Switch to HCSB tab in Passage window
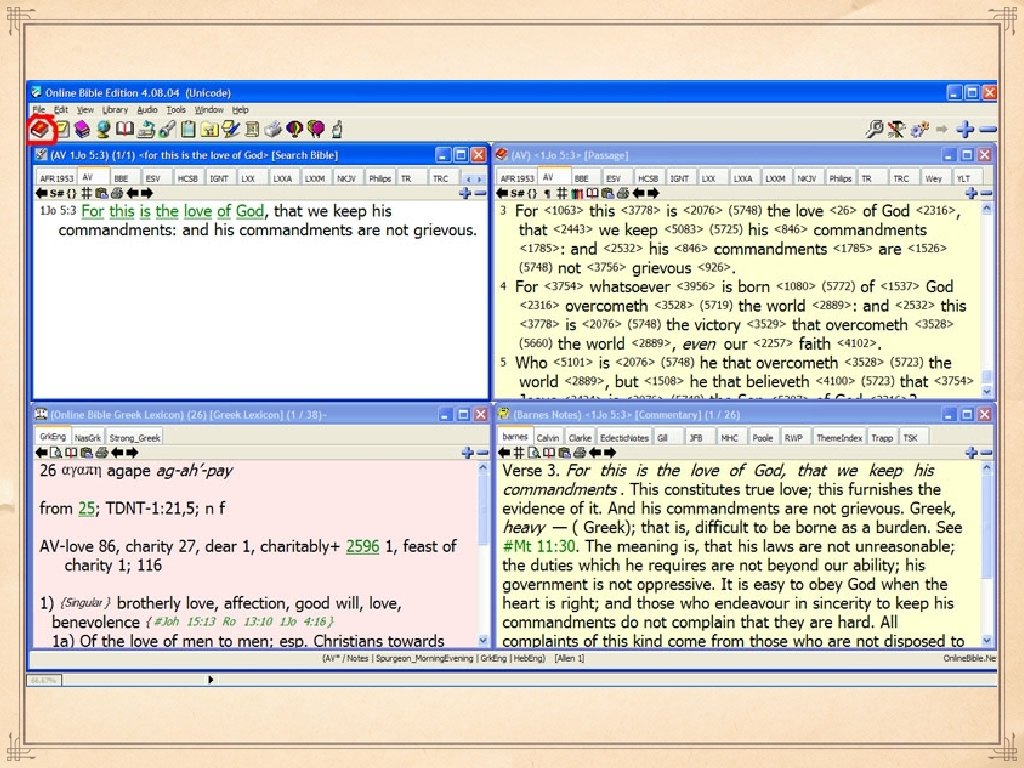 (x=648, y=178)
